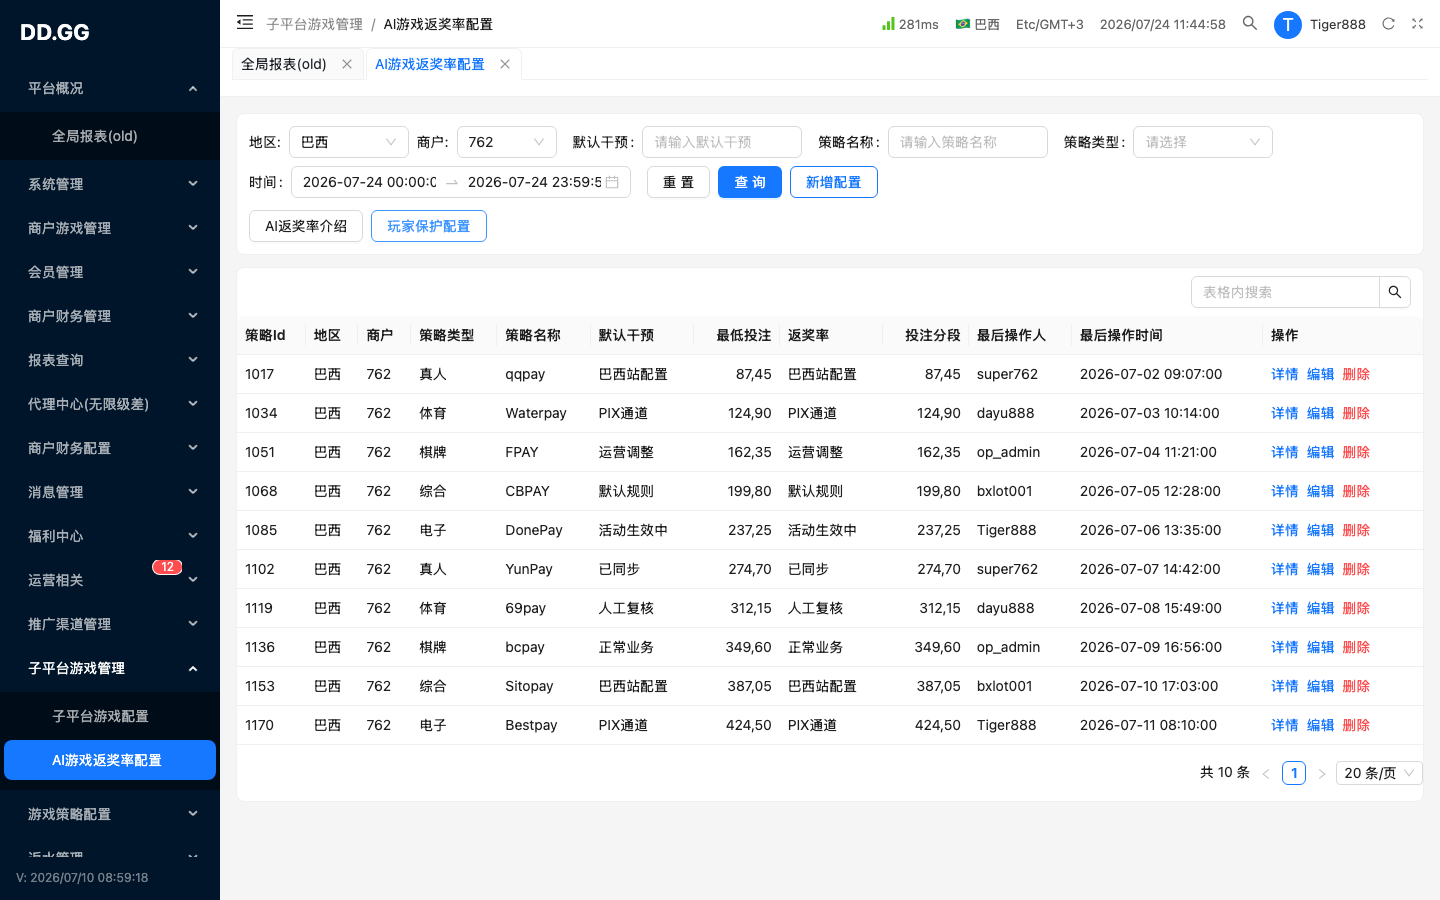Click the Tiger888 user avatar

(x=1287, y=24)
